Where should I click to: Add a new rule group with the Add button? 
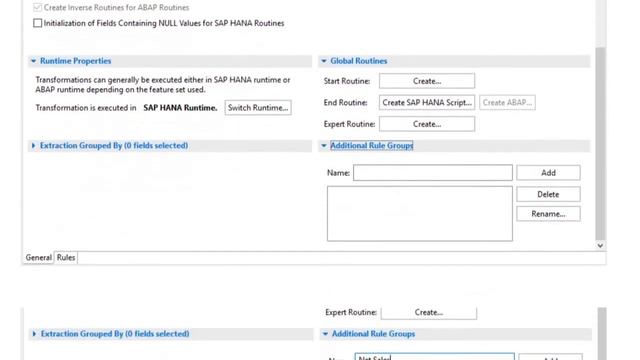click(x=548, y=173)
